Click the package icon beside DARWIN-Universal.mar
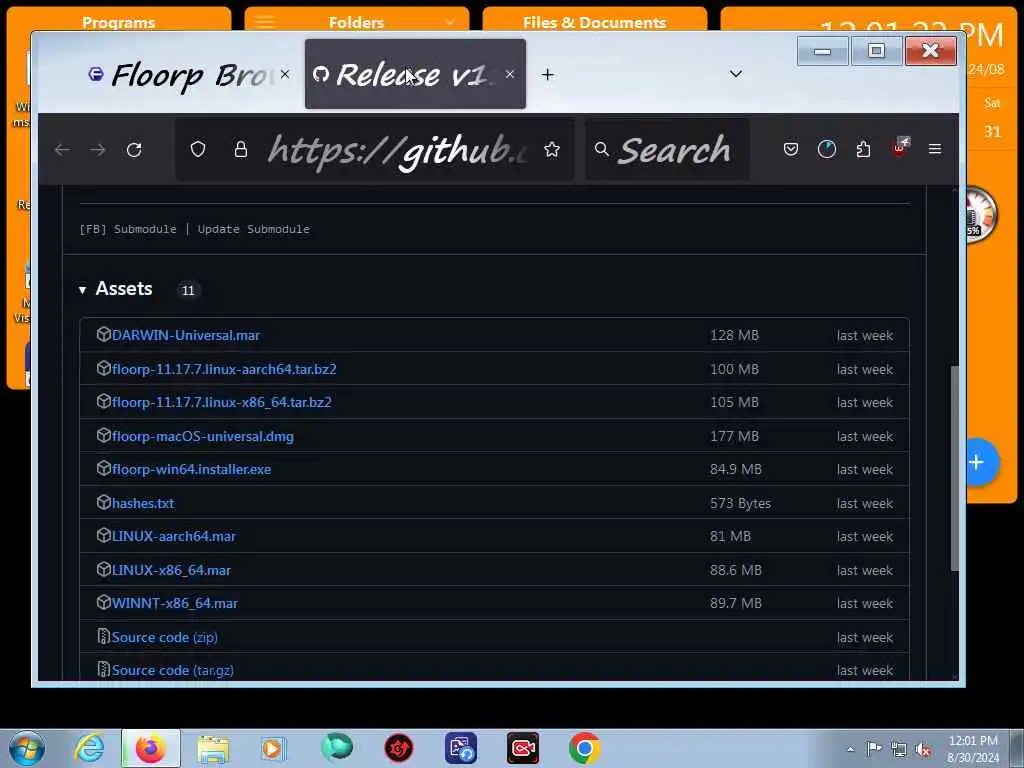 point(103,334)
